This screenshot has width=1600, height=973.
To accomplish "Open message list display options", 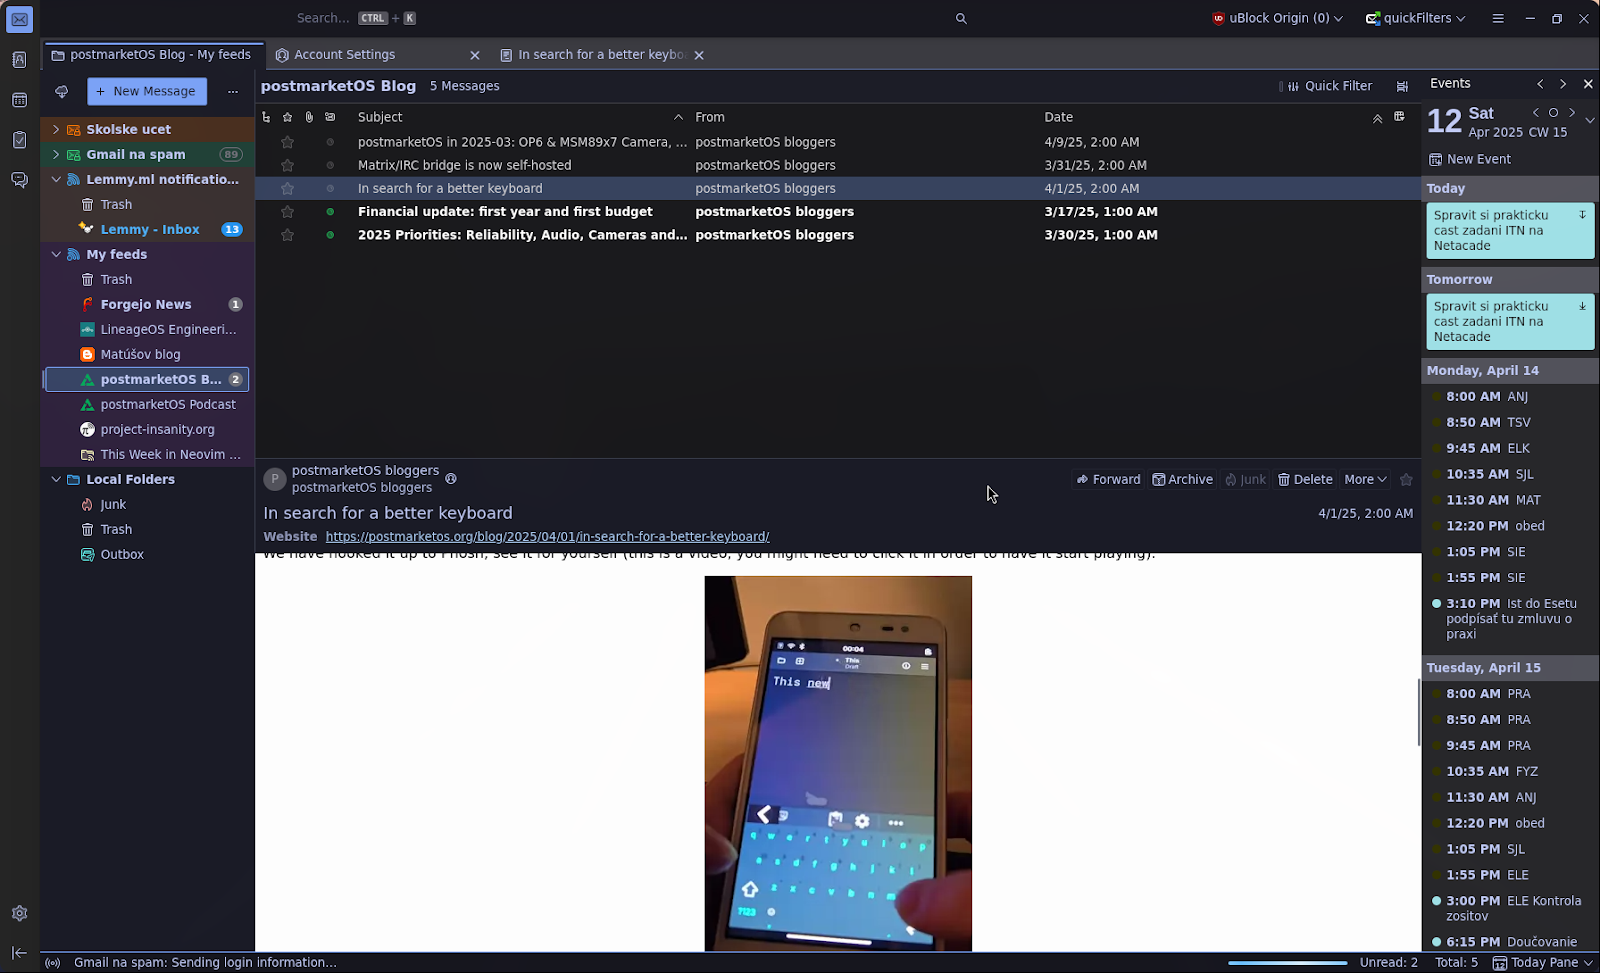I will (1402, 86).
